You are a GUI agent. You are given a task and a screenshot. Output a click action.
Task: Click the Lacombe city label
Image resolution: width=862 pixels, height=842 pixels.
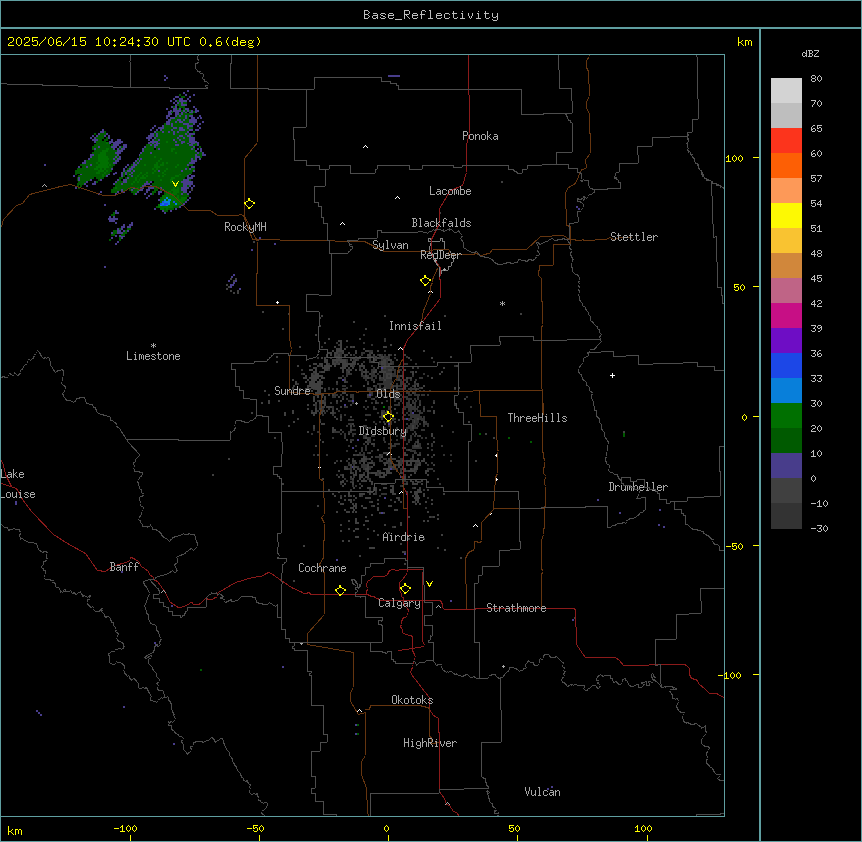click(x=450, y=191)
